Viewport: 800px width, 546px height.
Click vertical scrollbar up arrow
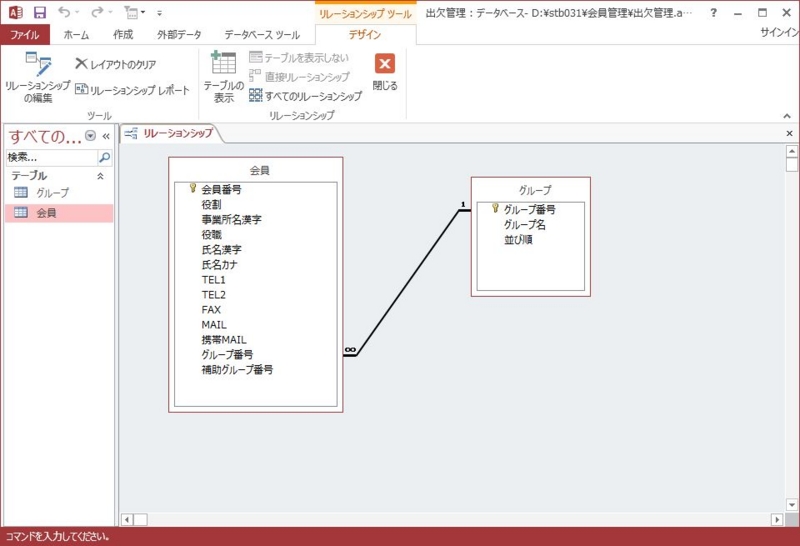coord(792,151)
